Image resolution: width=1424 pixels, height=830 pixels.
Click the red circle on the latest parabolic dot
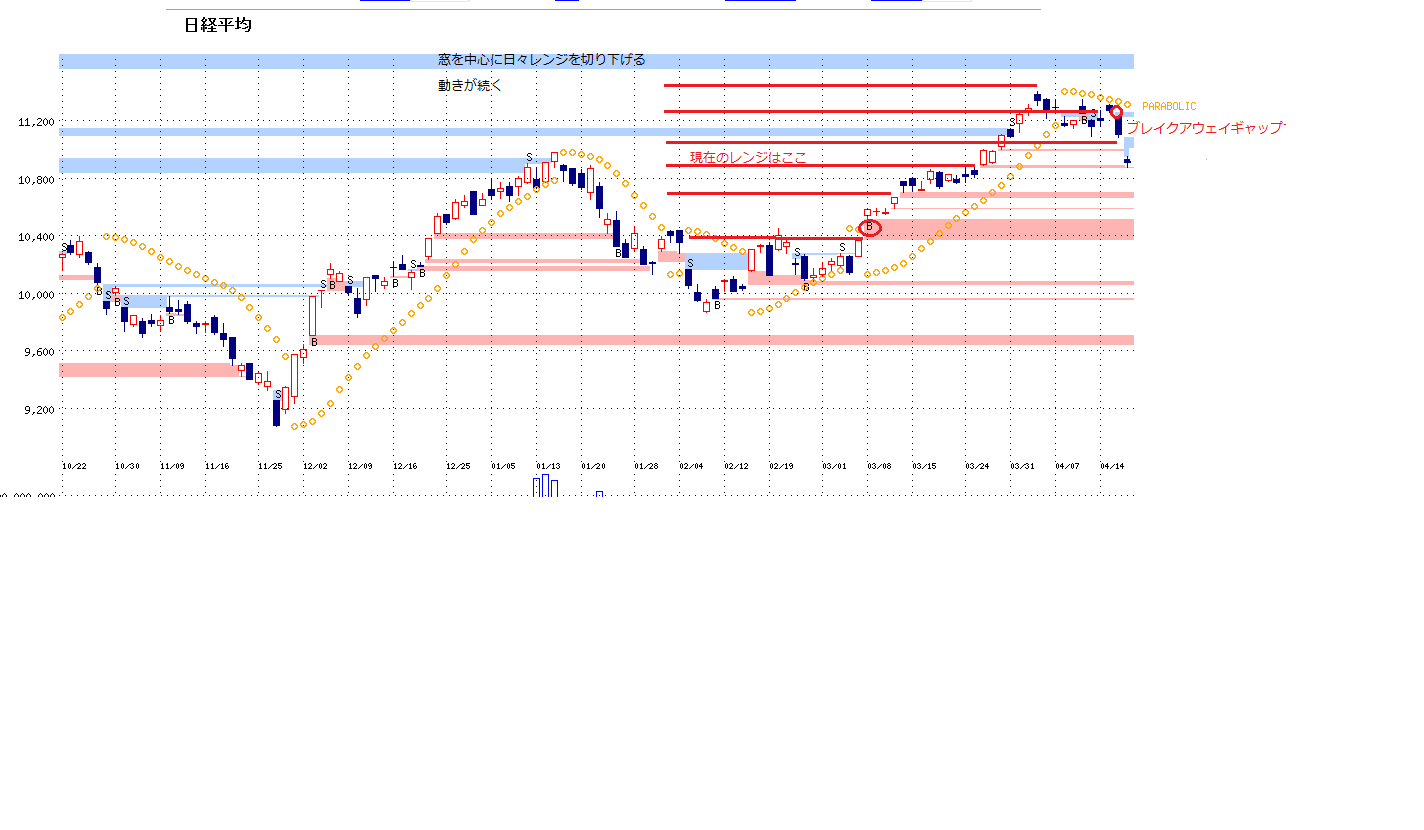tap(1116, 112)
